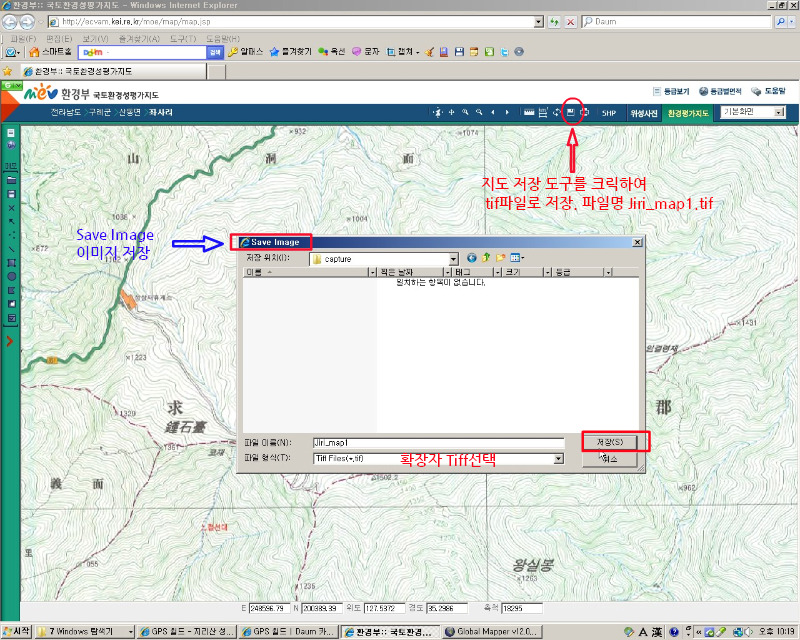The height and width of the screenshot is (640, 800).
Task: Open 등급보기 link
Action: tap(671, 91)
